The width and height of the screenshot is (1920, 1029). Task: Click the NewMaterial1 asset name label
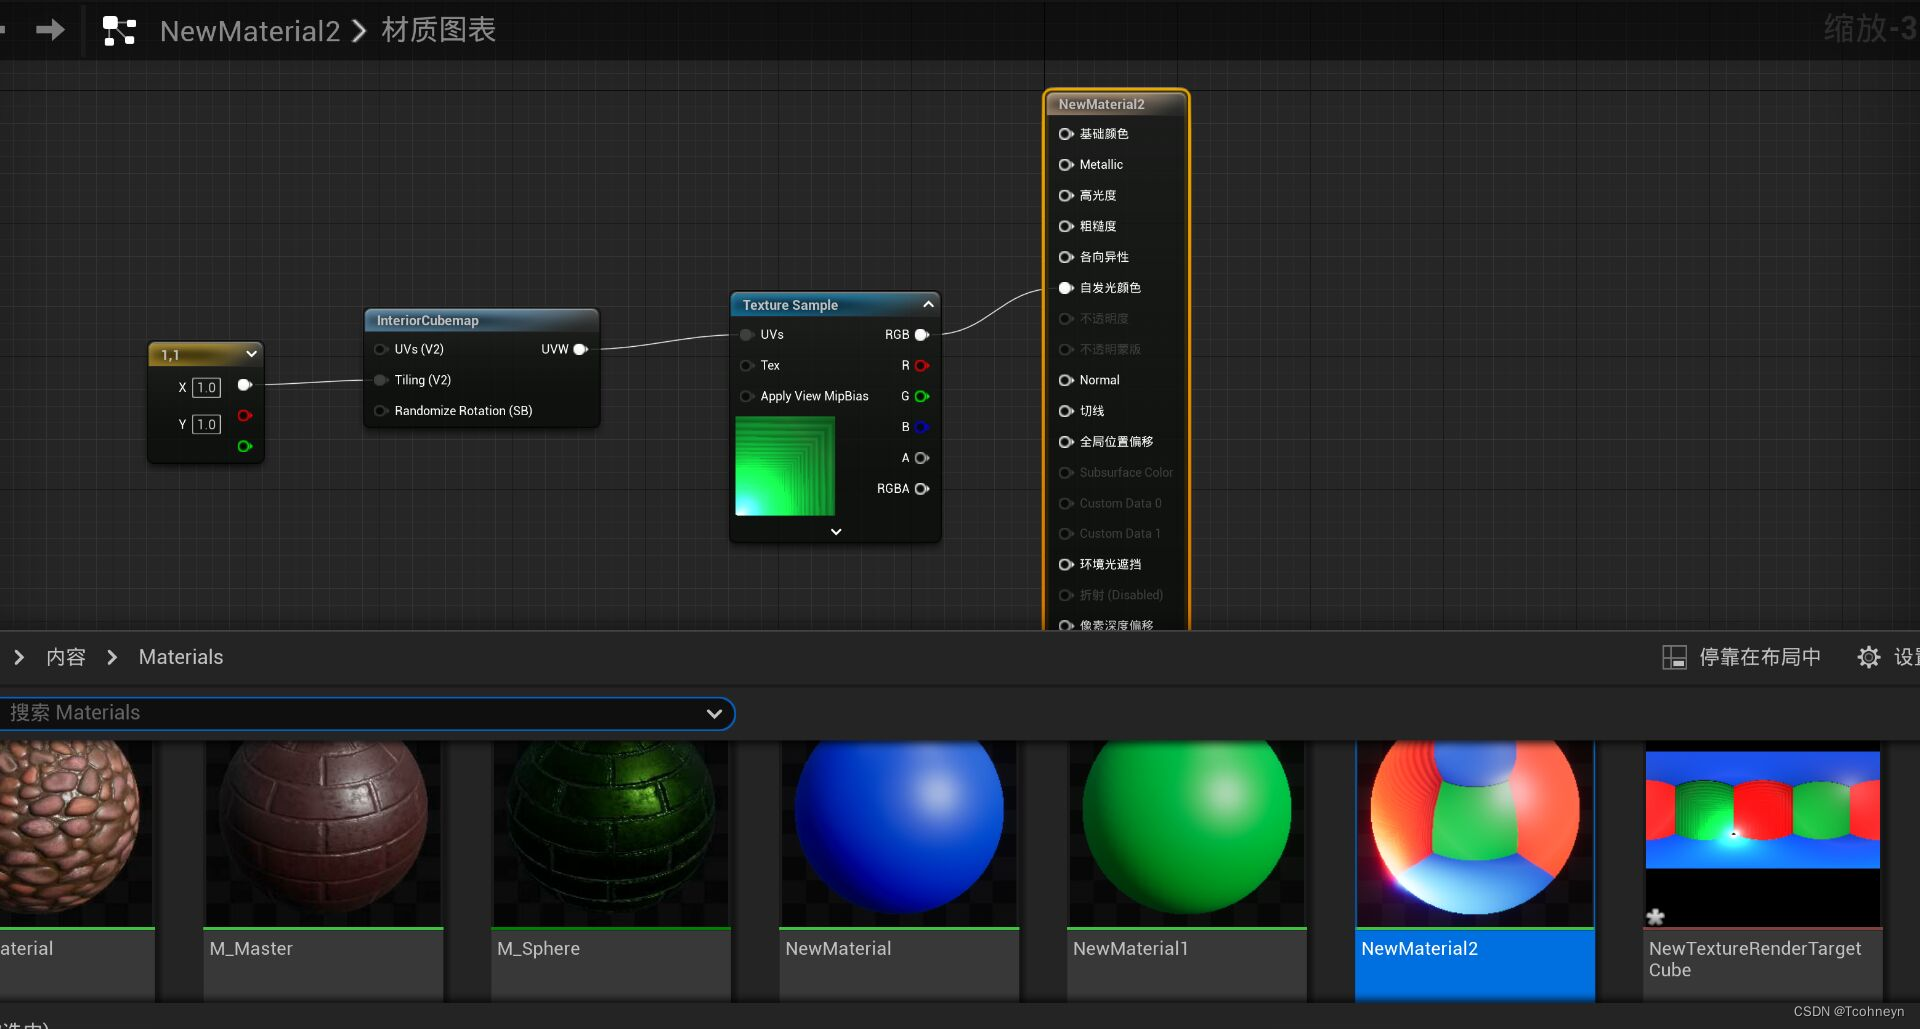[1130, 948]
